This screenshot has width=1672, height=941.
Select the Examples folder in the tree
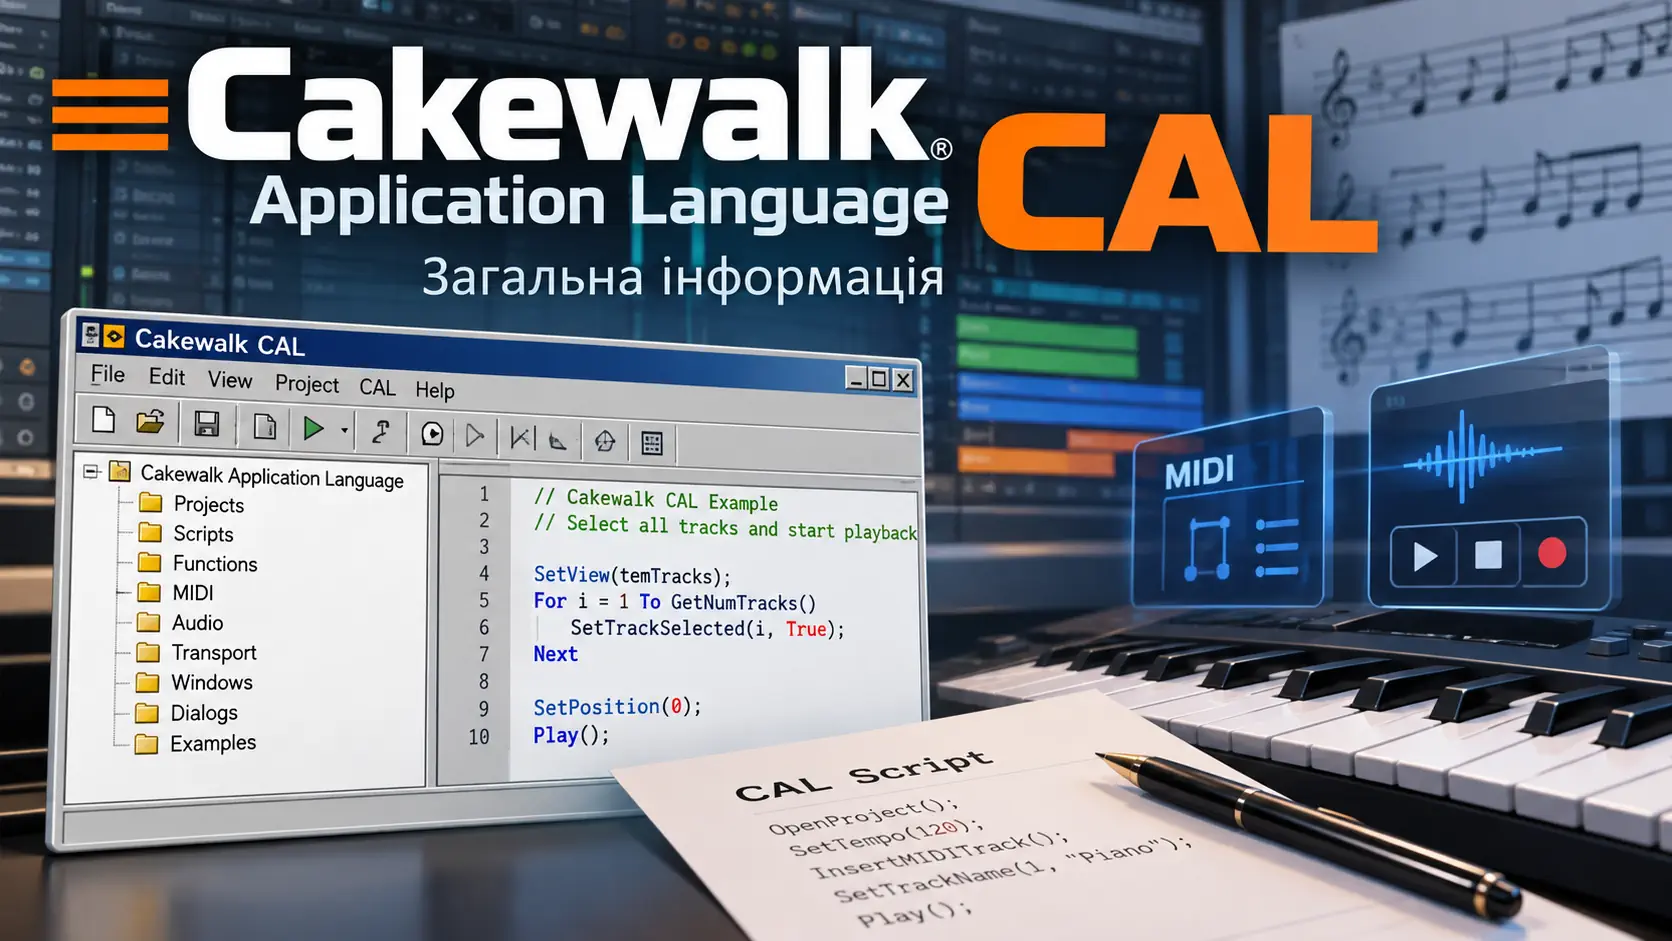coord(213,743)
